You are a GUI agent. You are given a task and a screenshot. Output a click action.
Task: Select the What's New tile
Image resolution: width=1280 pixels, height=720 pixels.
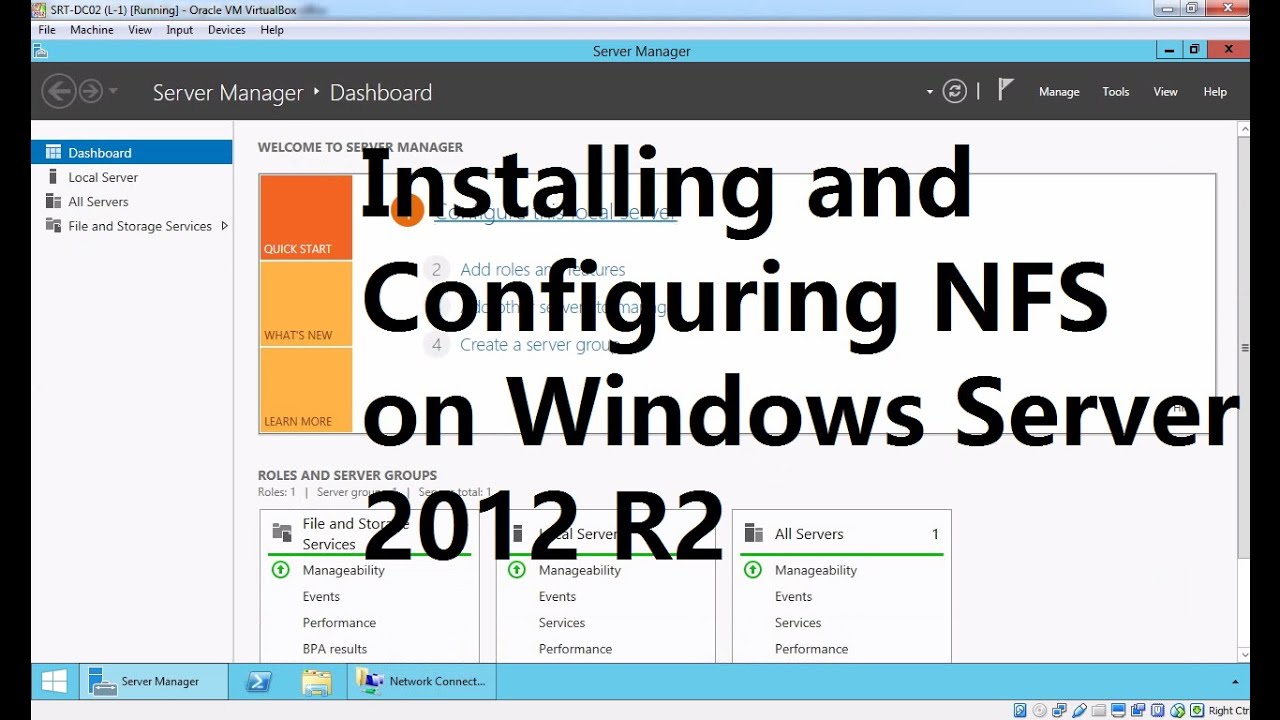pyautogui.click(x=306, y=304)
